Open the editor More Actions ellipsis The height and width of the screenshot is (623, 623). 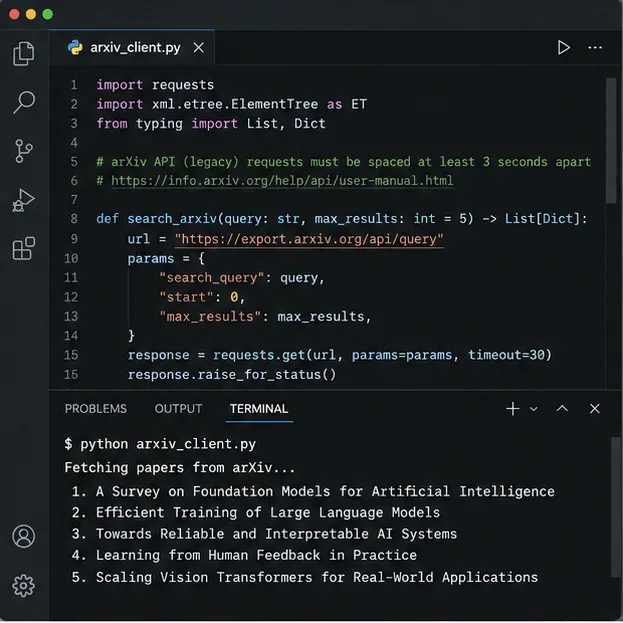point(595,47)
